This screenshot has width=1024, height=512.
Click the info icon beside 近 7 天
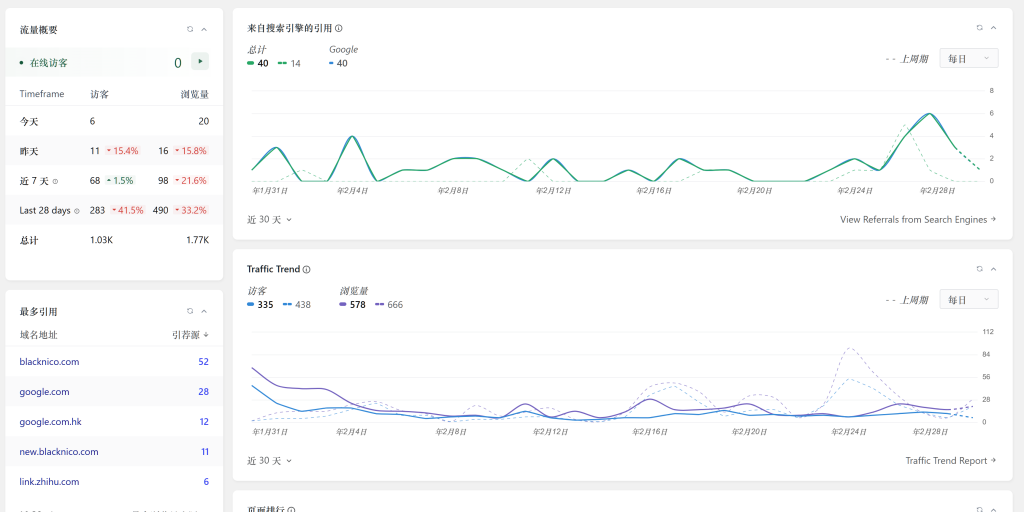55,181
